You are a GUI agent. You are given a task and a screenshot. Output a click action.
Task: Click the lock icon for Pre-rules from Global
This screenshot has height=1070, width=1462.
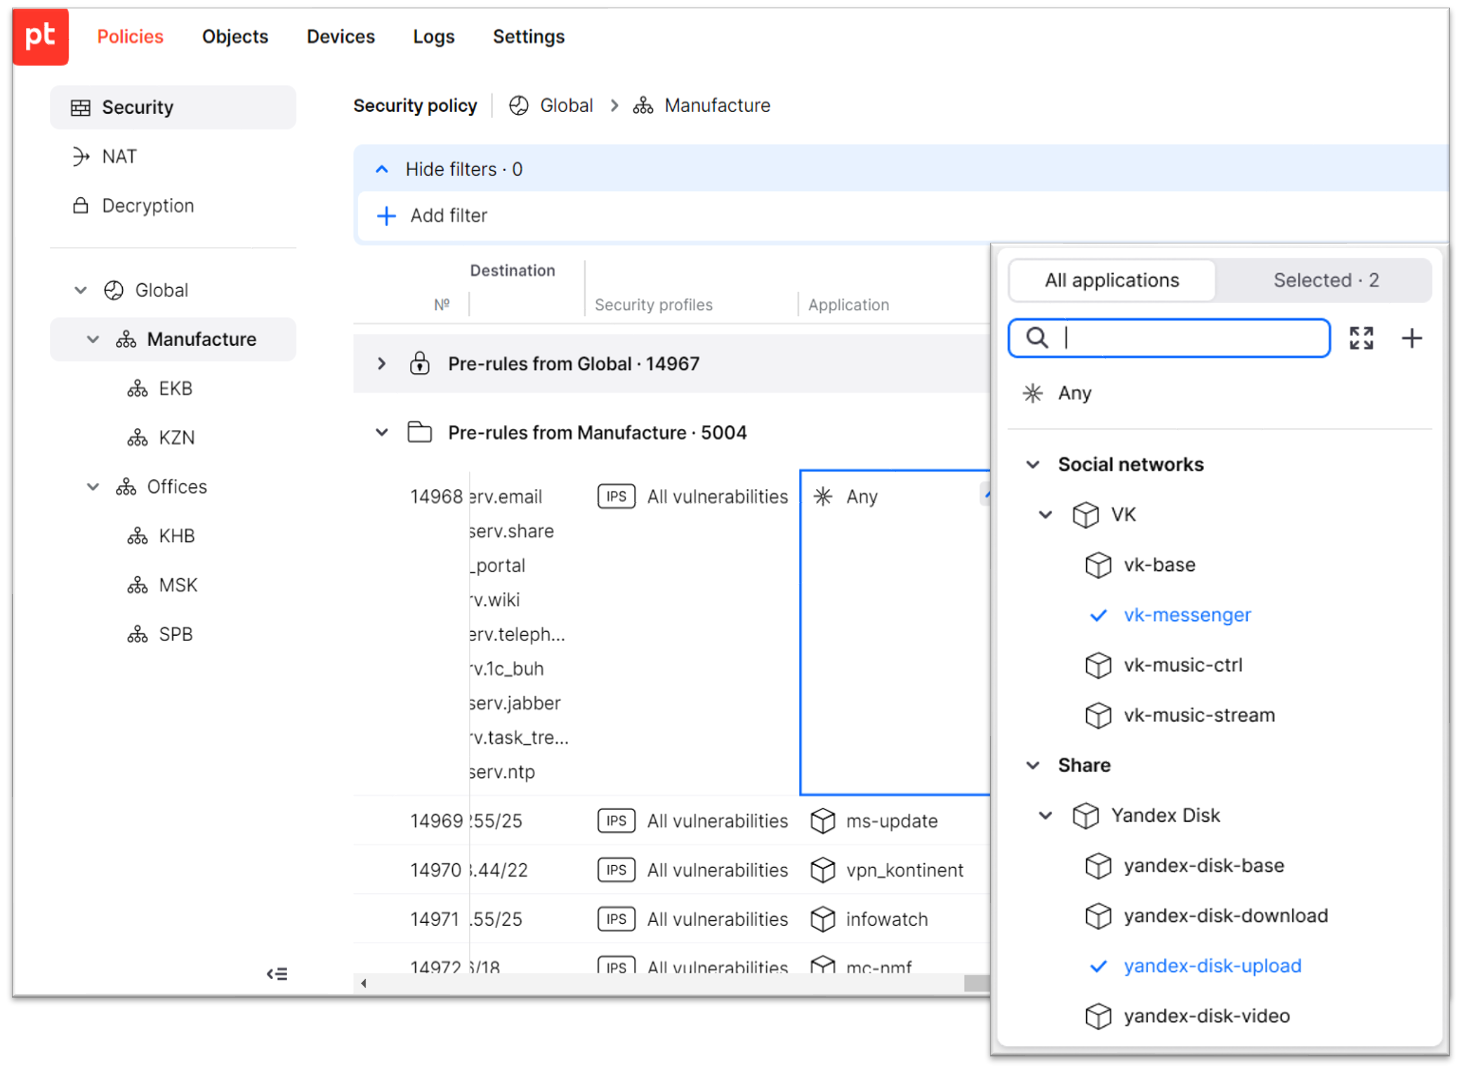(x=420, y=364)
